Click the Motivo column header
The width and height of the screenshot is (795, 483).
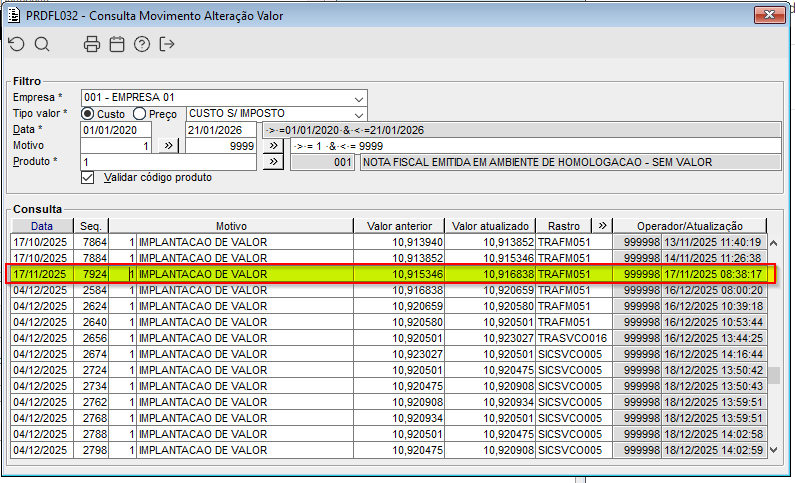pyautogui.click(x=231, y=226)
